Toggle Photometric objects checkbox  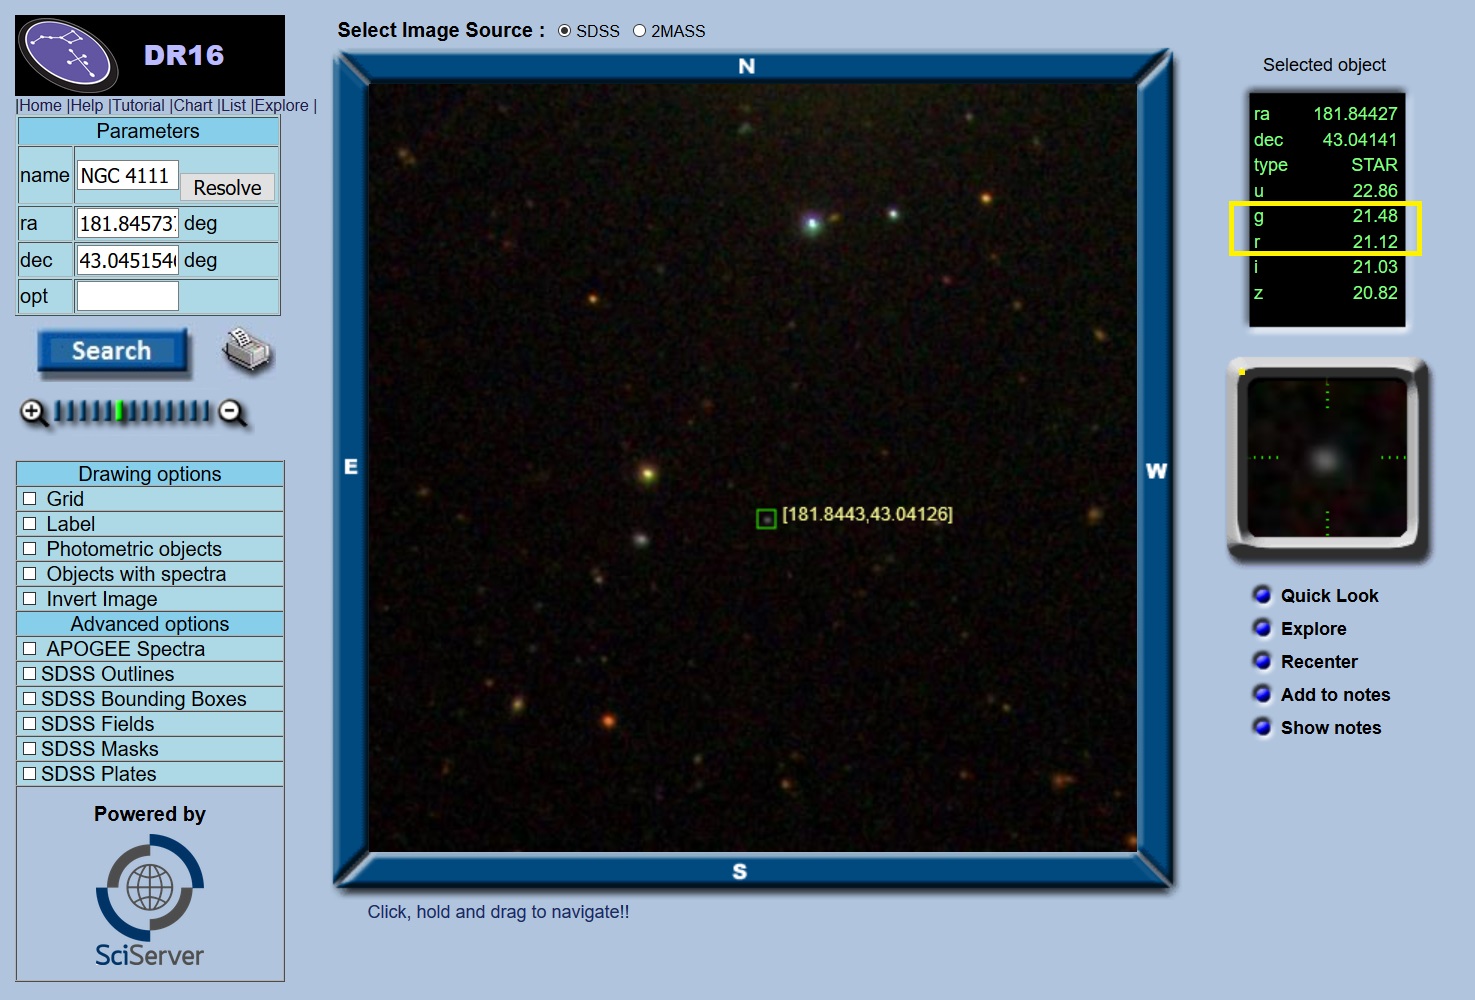click(x=30, y=548)
